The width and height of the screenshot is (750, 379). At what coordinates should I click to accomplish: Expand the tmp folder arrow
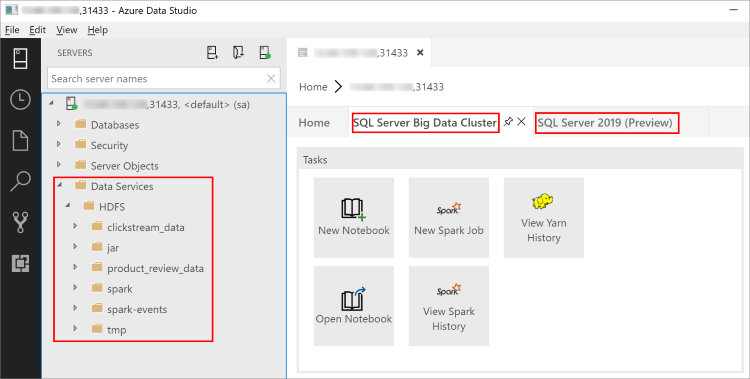click(75, 329)
